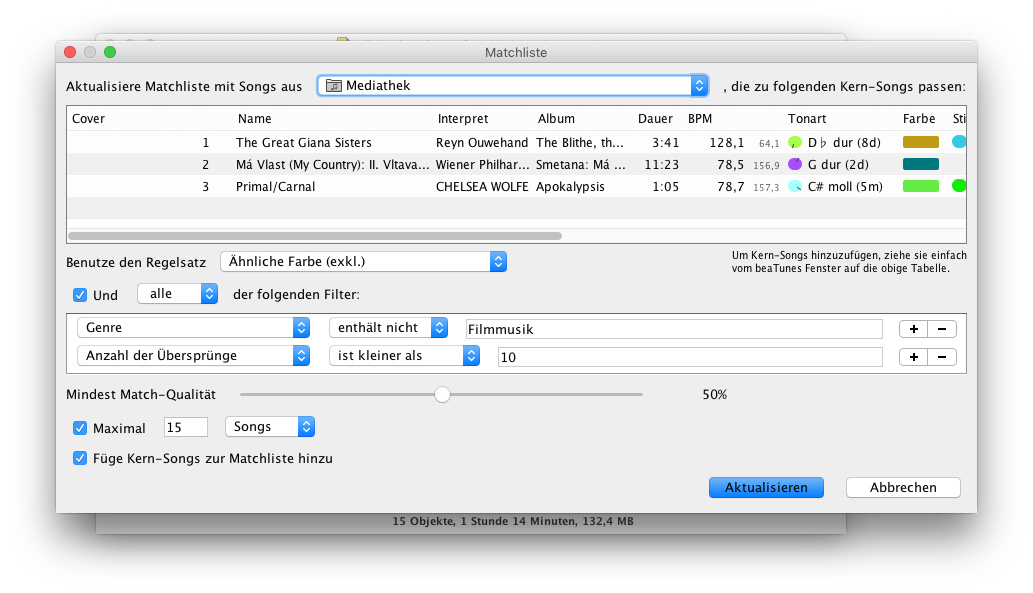Open the enthält nicht condition dropdown

389,328
